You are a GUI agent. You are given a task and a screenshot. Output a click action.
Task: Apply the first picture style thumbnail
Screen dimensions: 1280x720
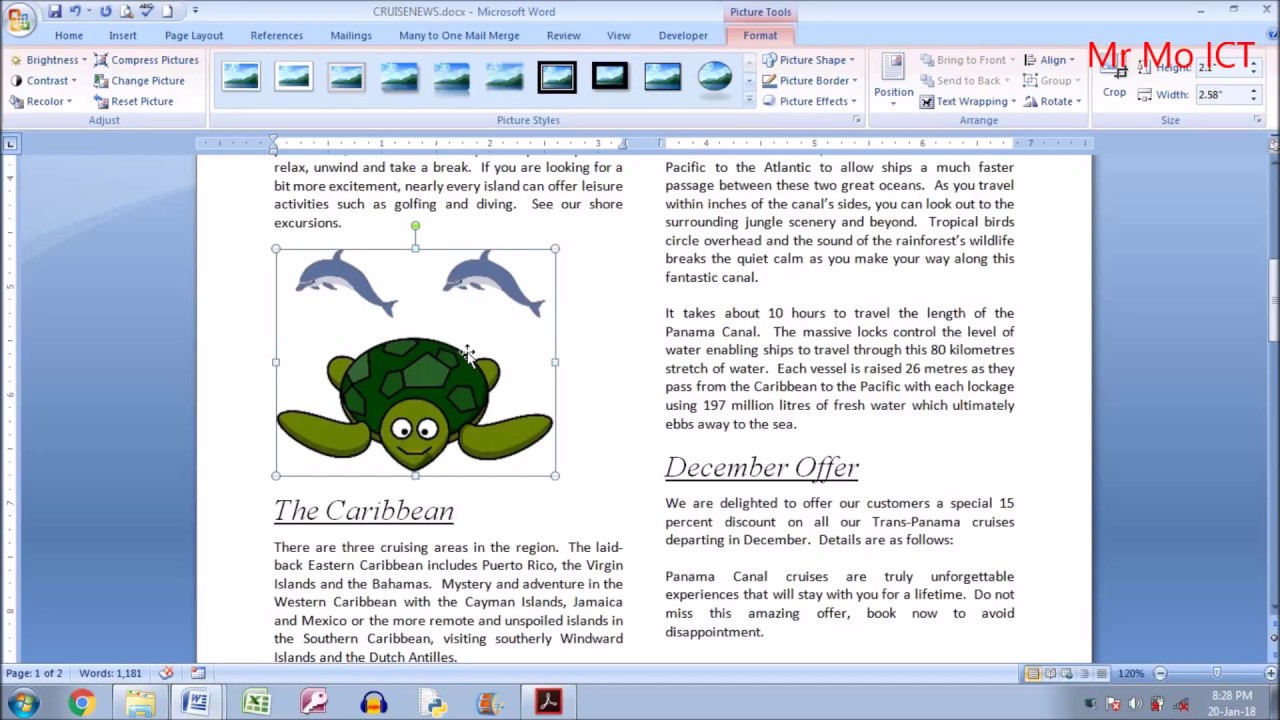tap(241, 76)
